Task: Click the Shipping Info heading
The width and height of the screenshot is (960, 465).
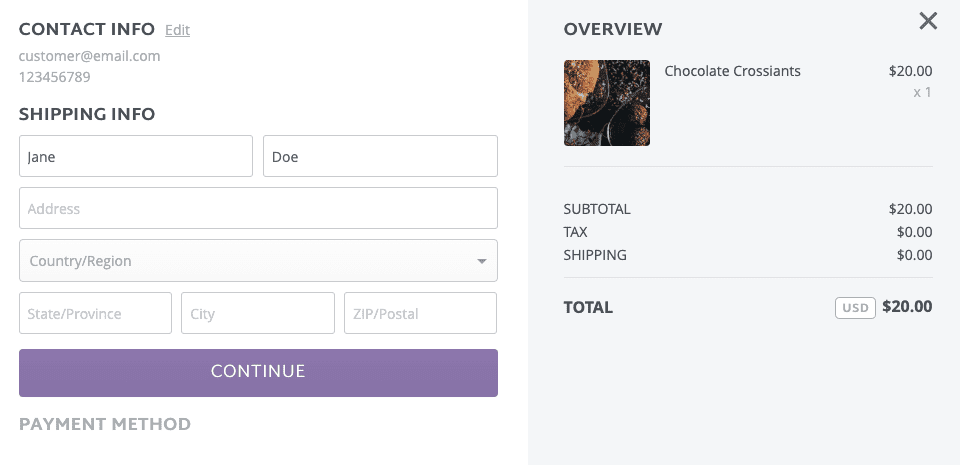Action: (87, 114)
